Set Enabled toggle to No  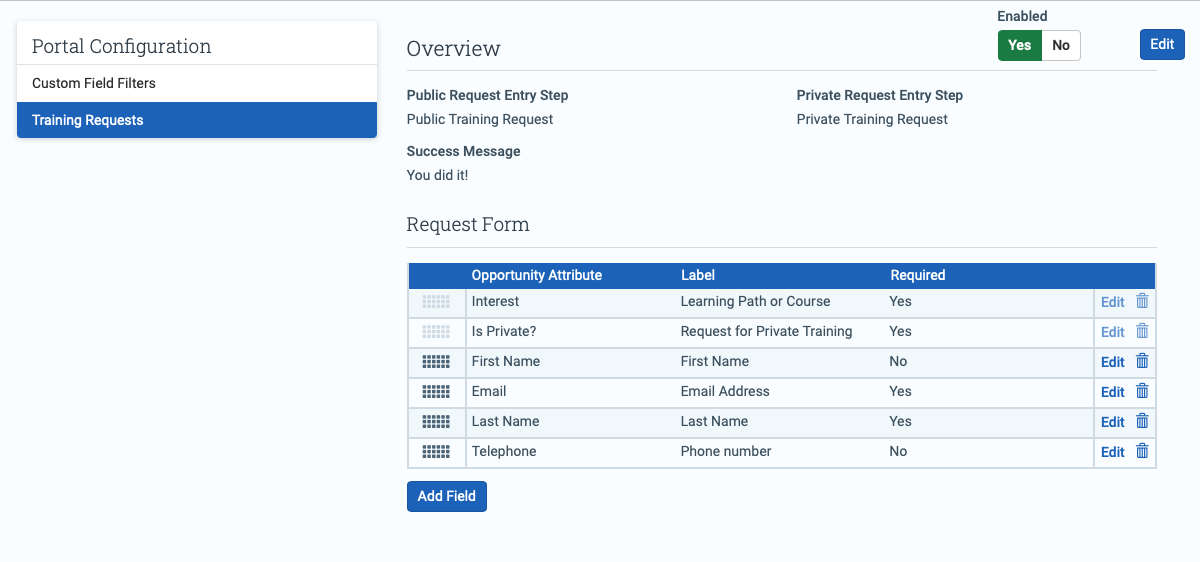[x=1061, y=45]
